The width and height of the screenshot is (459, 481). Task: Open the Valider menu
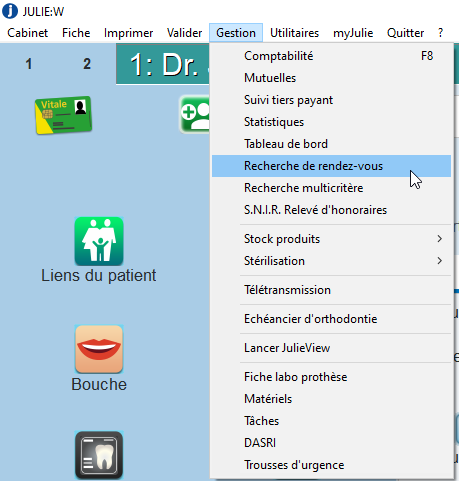pyautogui.click(x=184, y=33)
